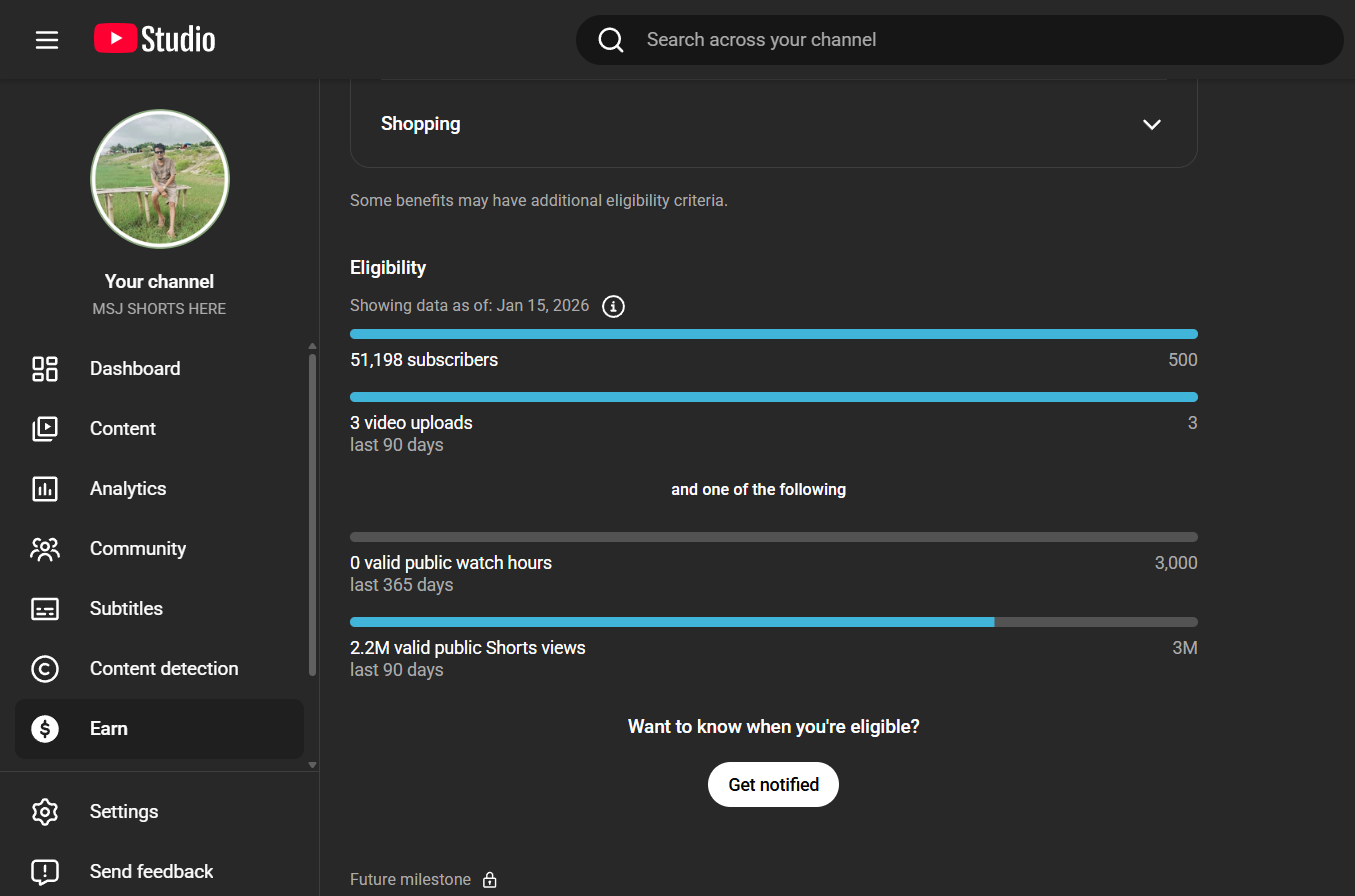Click the info icon beside data date
This screenshot has height=896, width=1355.
pyautogui.click(x=614, y=306)
